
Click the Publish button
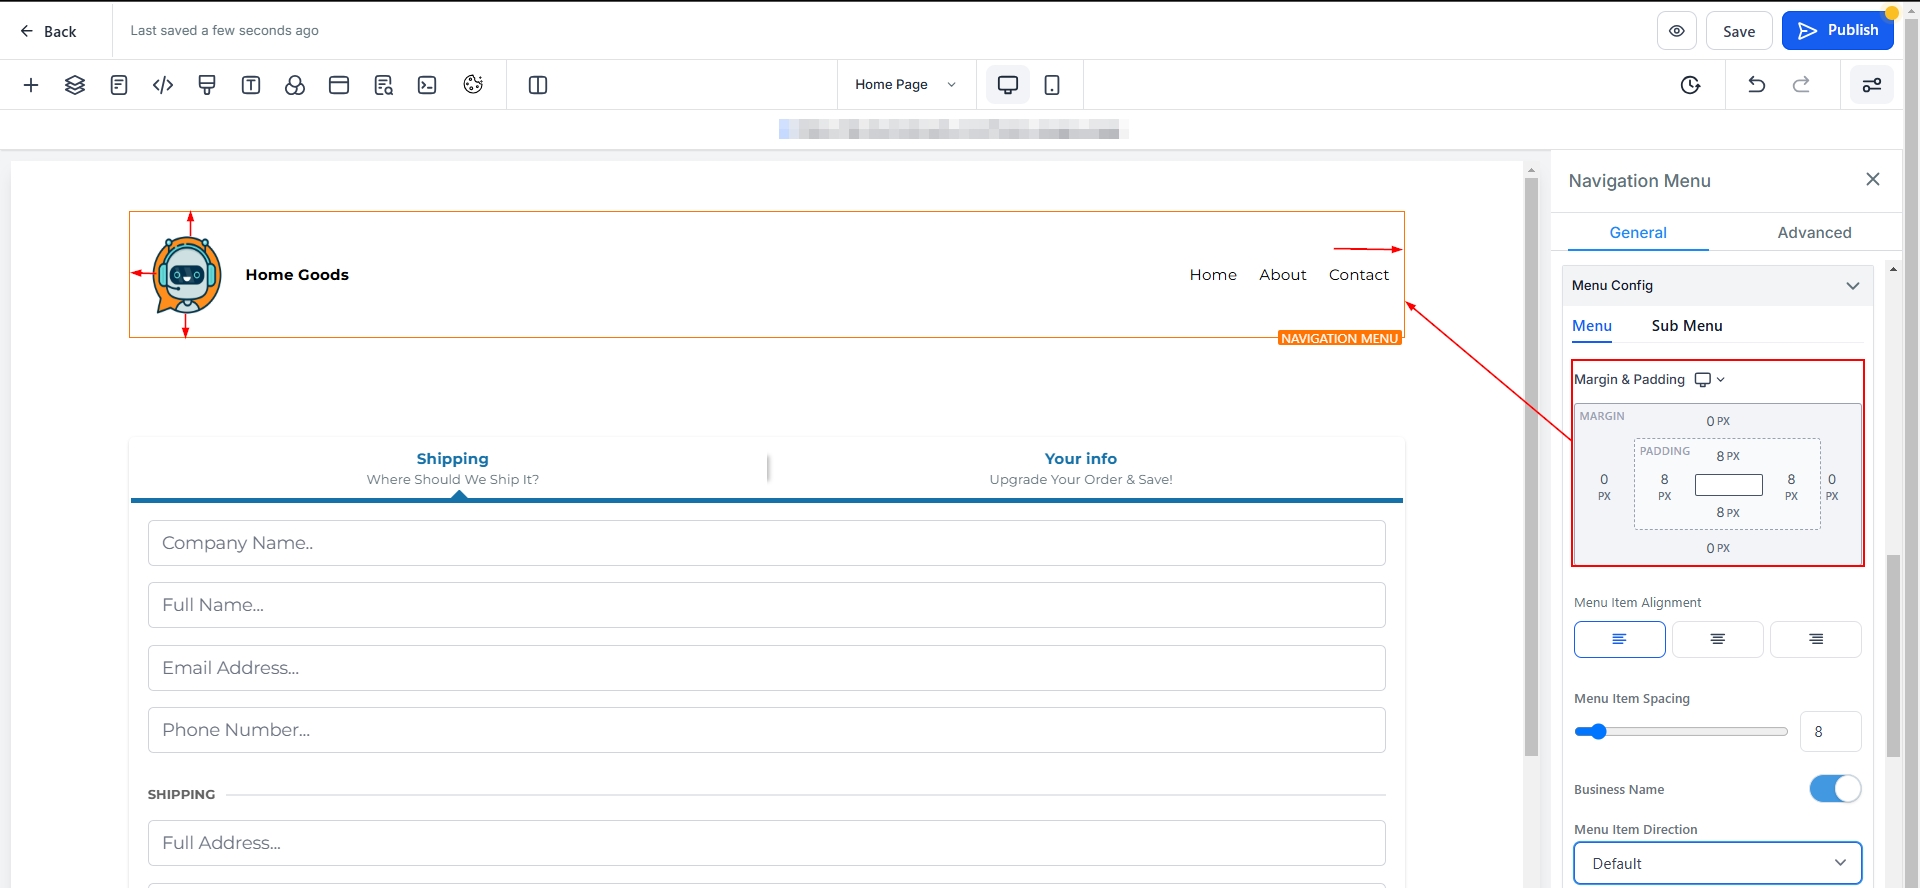coord(1838,31)
